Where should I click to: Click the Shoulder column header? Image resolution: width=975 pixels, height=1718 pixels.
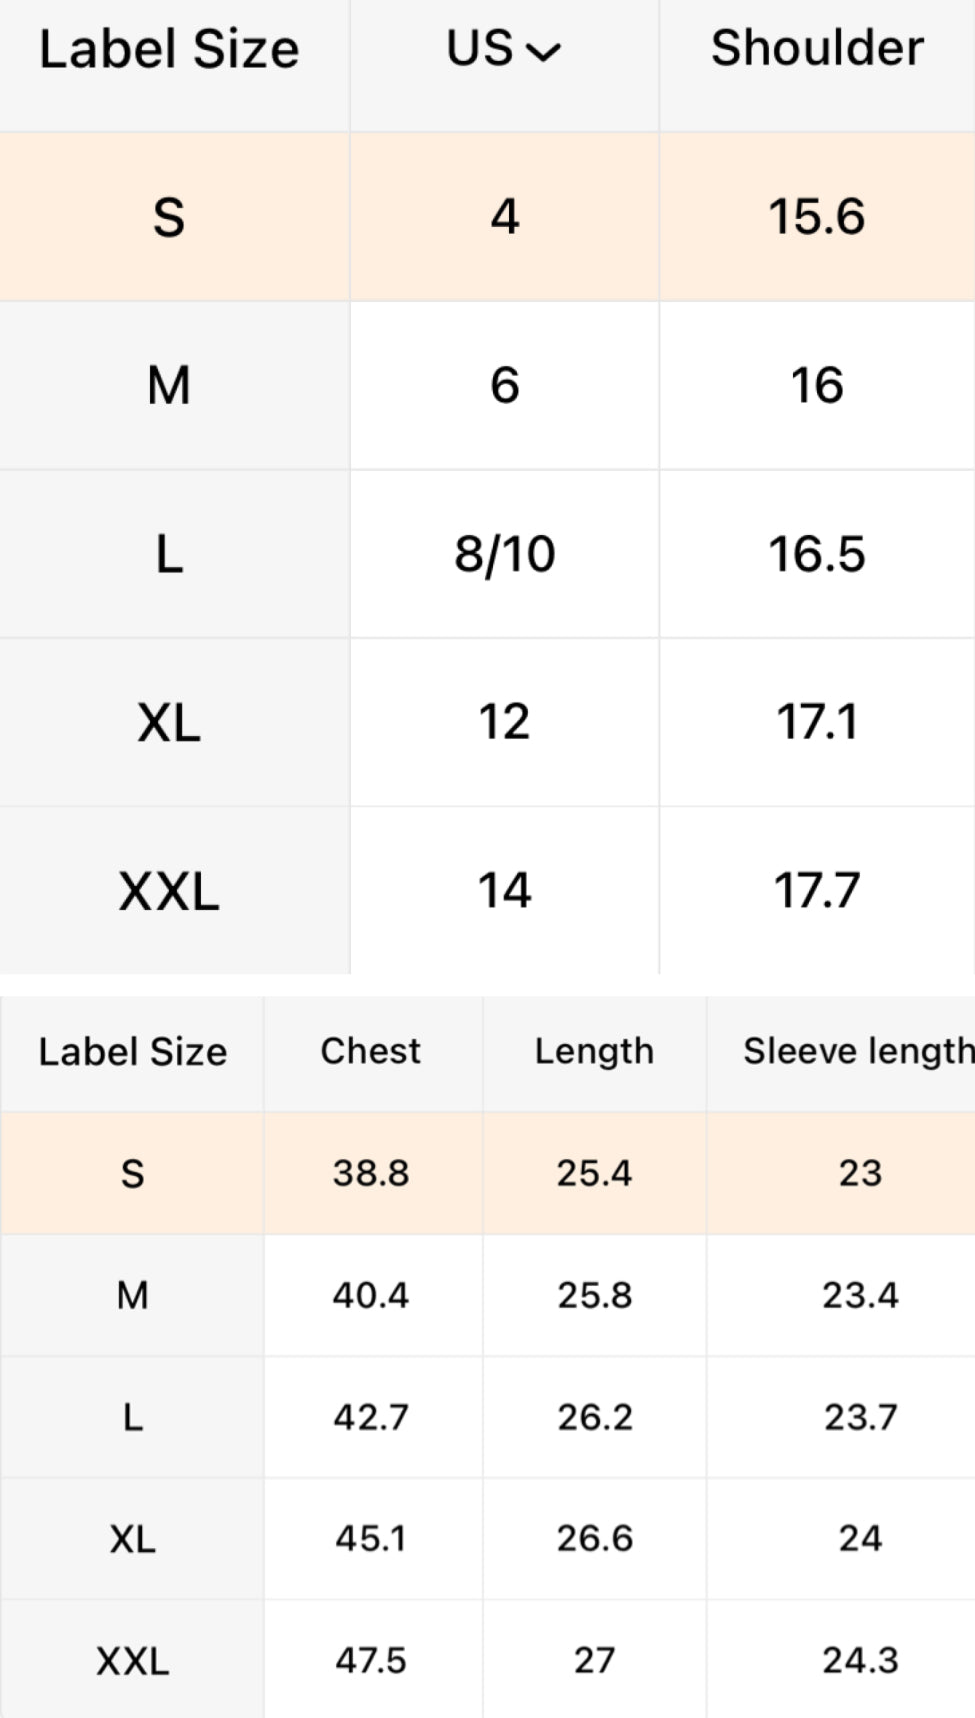pos(817,49)
